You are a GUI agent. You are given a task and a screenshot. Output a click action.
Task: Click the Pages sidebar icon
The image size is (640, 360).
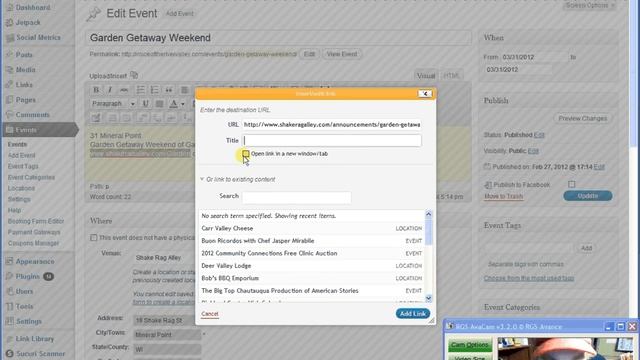(x=9, y=100)
